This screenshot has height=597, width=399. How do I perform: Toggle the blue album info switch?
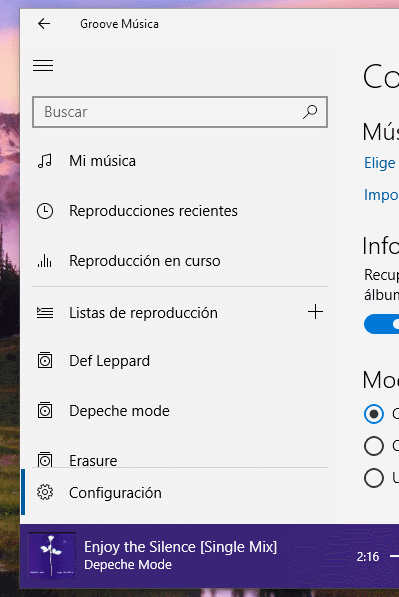click(x=381, y=324)
